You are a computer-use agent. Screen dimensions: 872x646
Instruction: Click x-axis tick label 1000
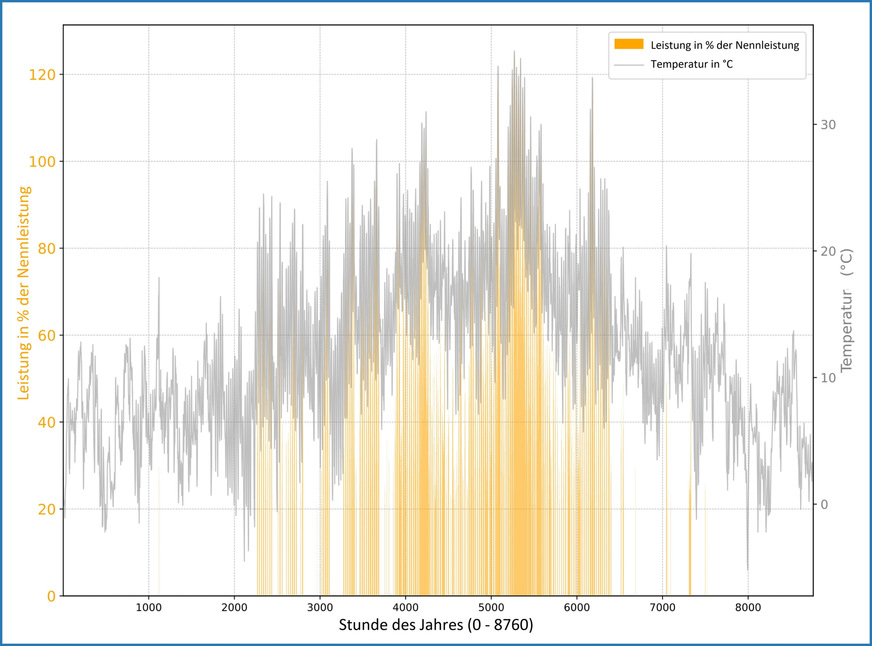[149, 606]
